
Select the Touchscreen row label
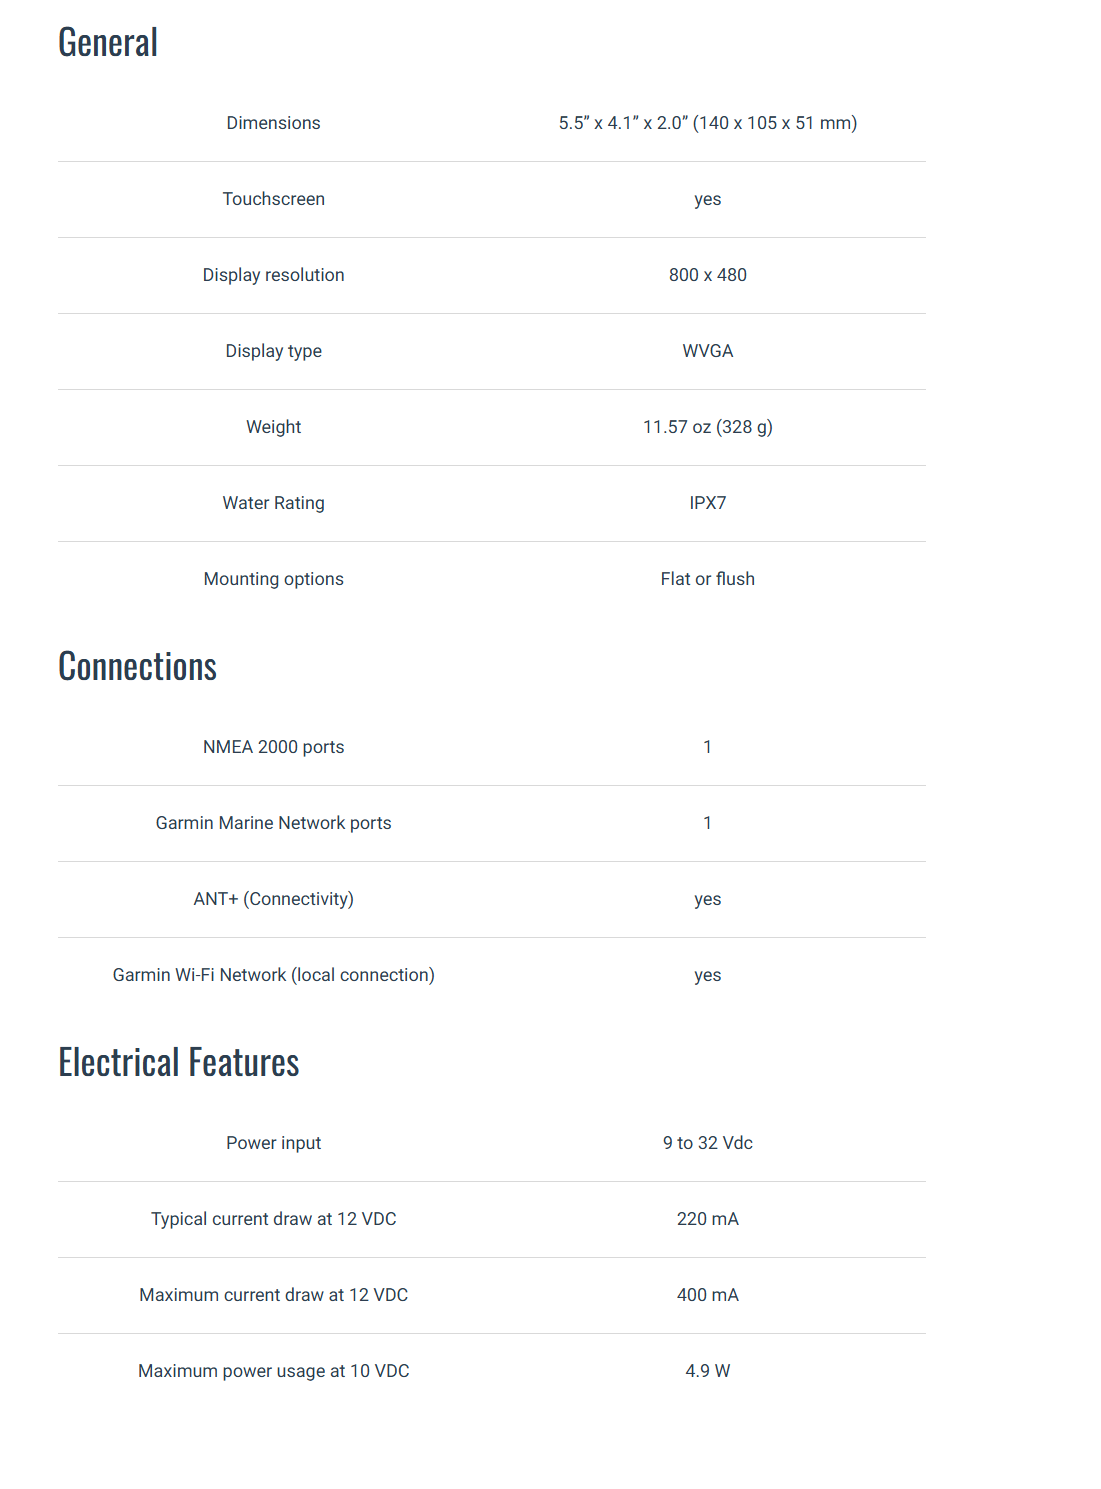click(273, 199)
